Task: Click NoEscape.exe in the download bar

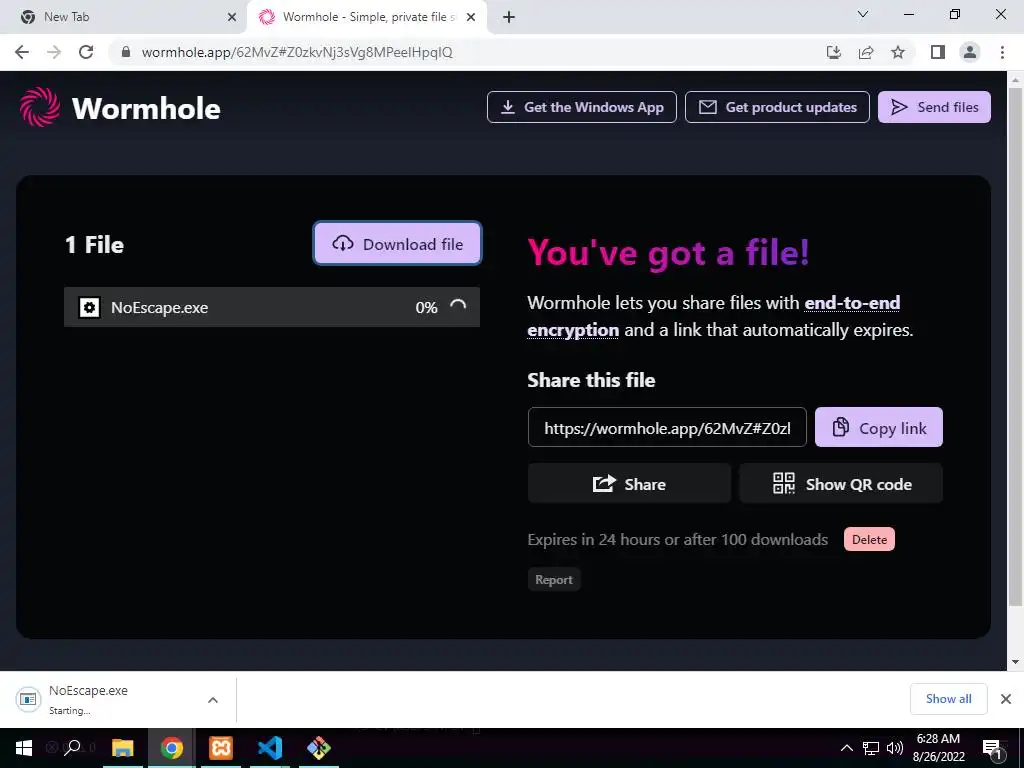Action: [88, 690]
